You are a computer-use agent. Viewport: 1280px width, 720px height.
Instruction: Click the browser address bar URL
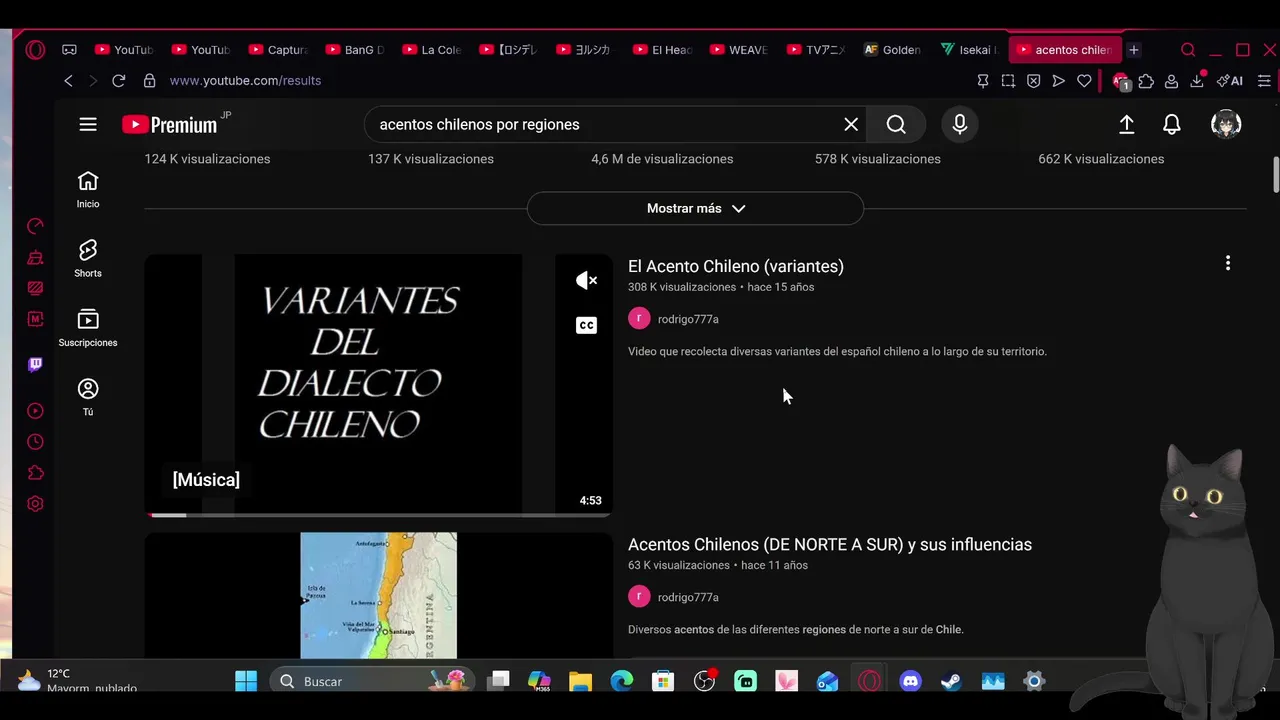tap(245, 80)
